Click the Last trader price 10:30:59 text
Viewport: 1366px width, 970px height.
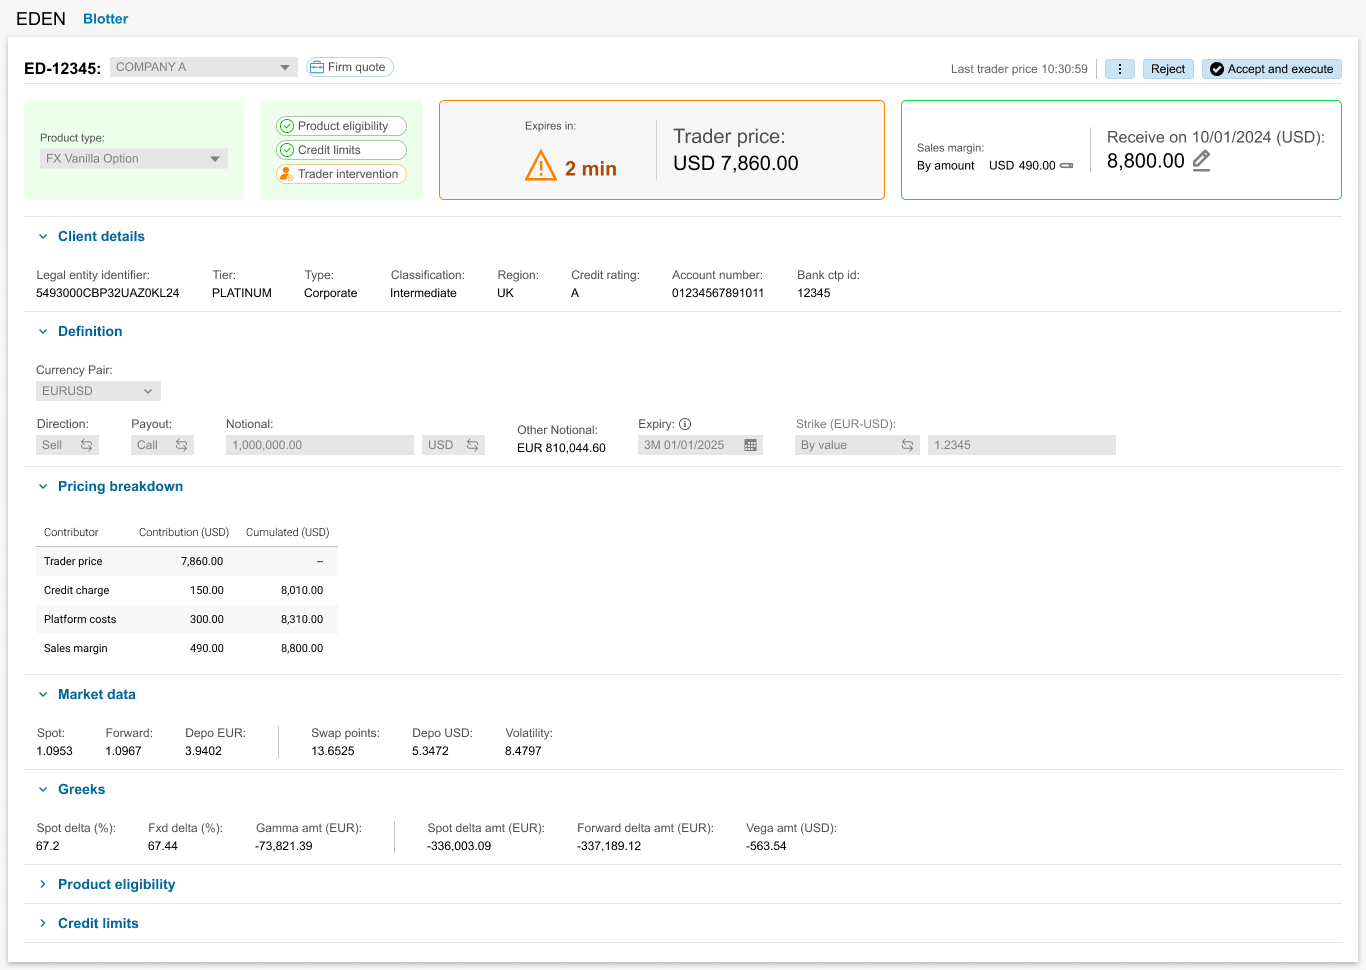click(1019, 69)
